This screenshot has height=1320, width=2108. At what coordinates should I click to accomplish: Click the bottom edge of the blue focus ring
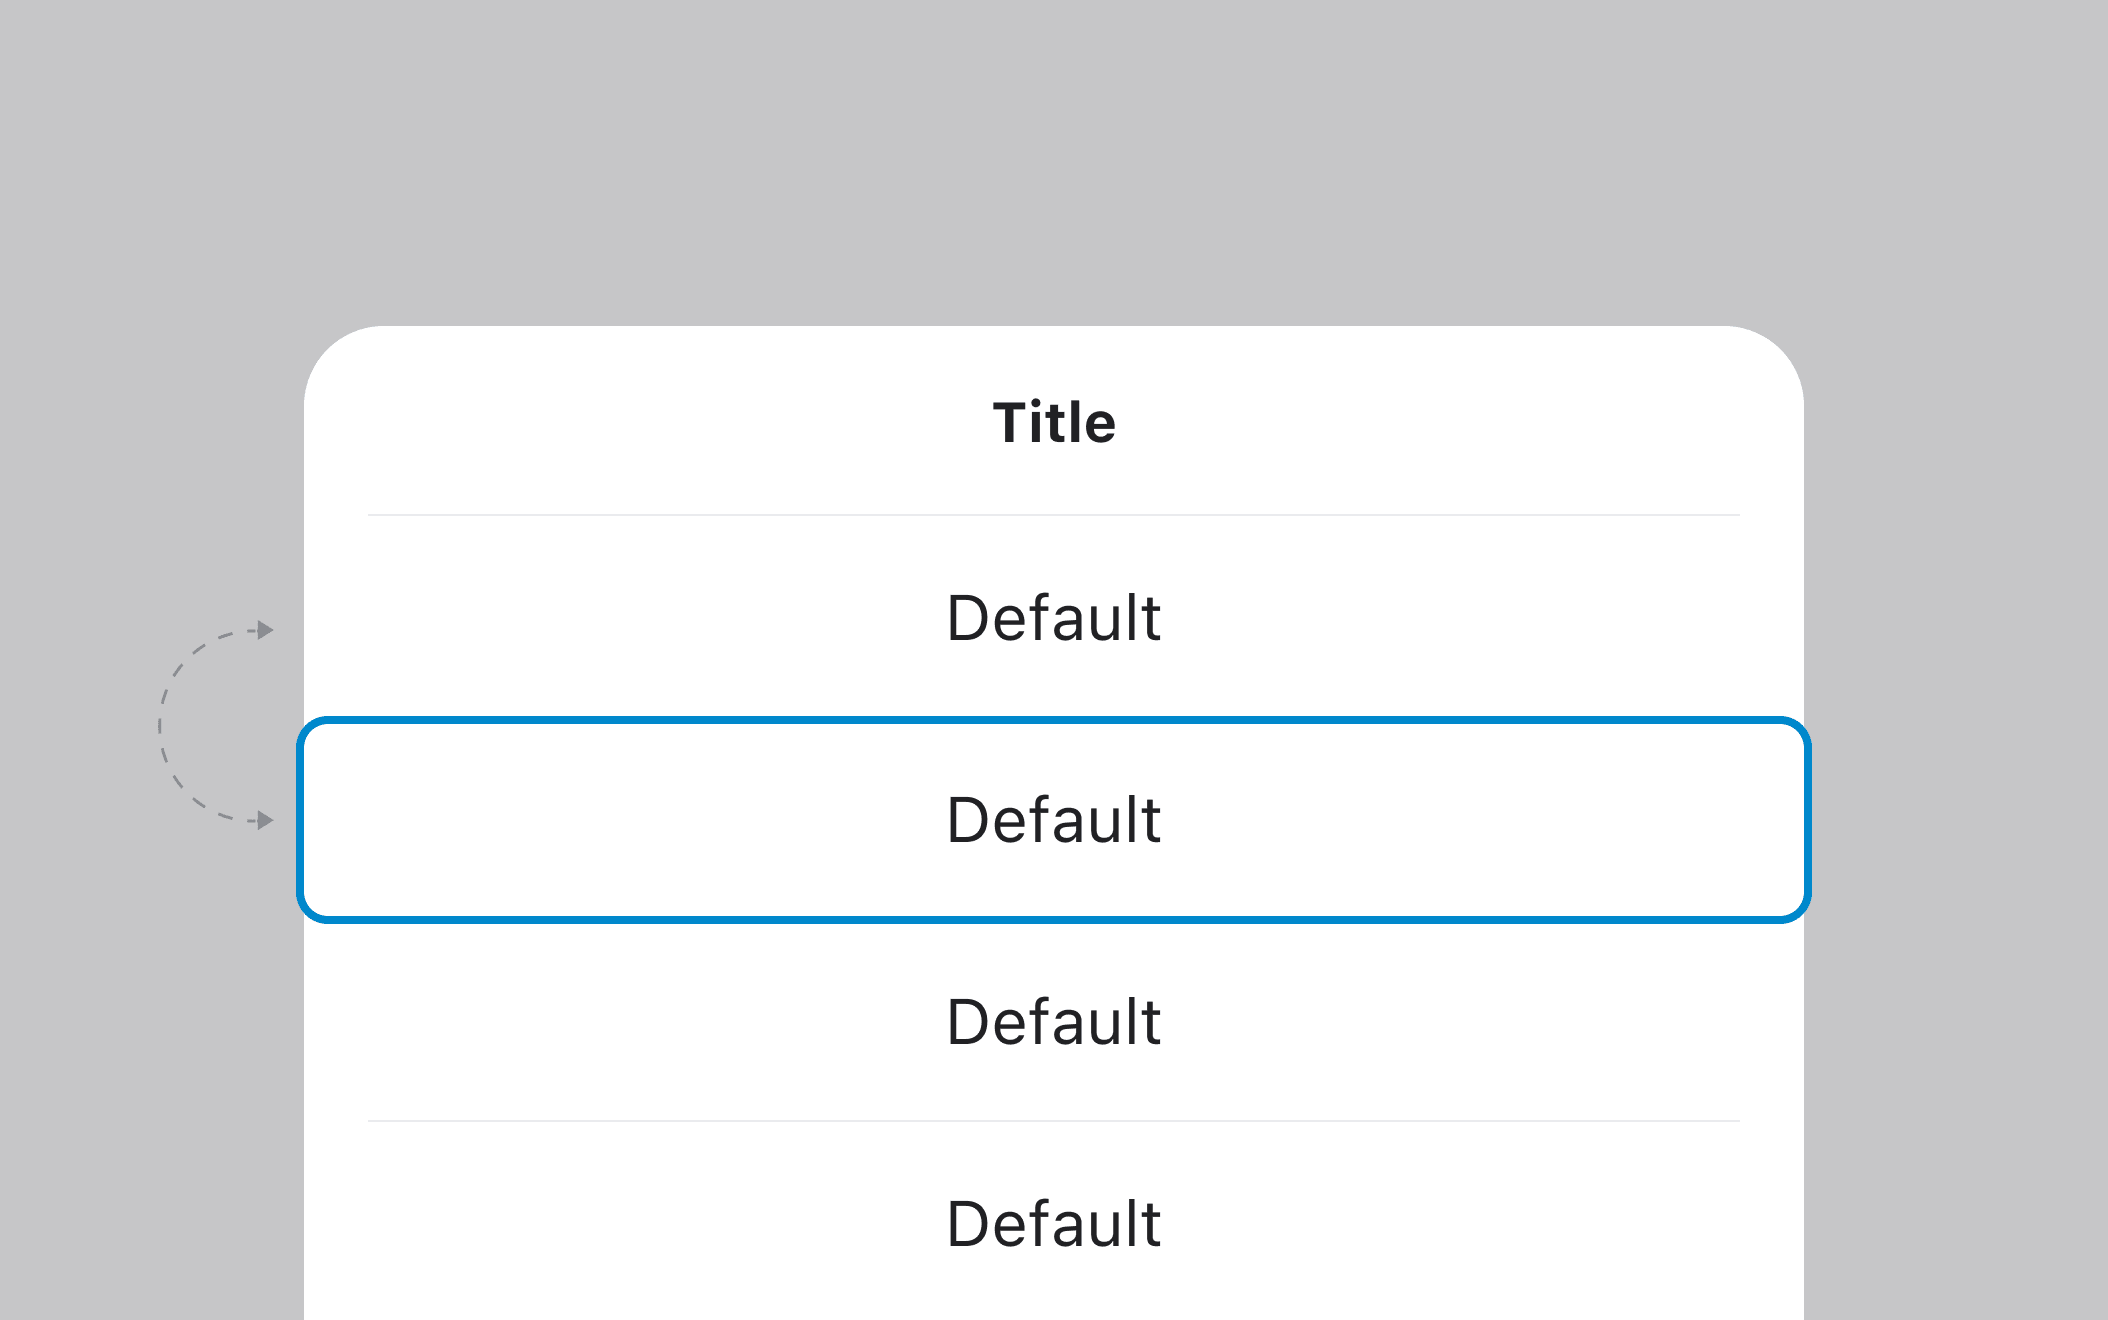[x=1054, y=919]
